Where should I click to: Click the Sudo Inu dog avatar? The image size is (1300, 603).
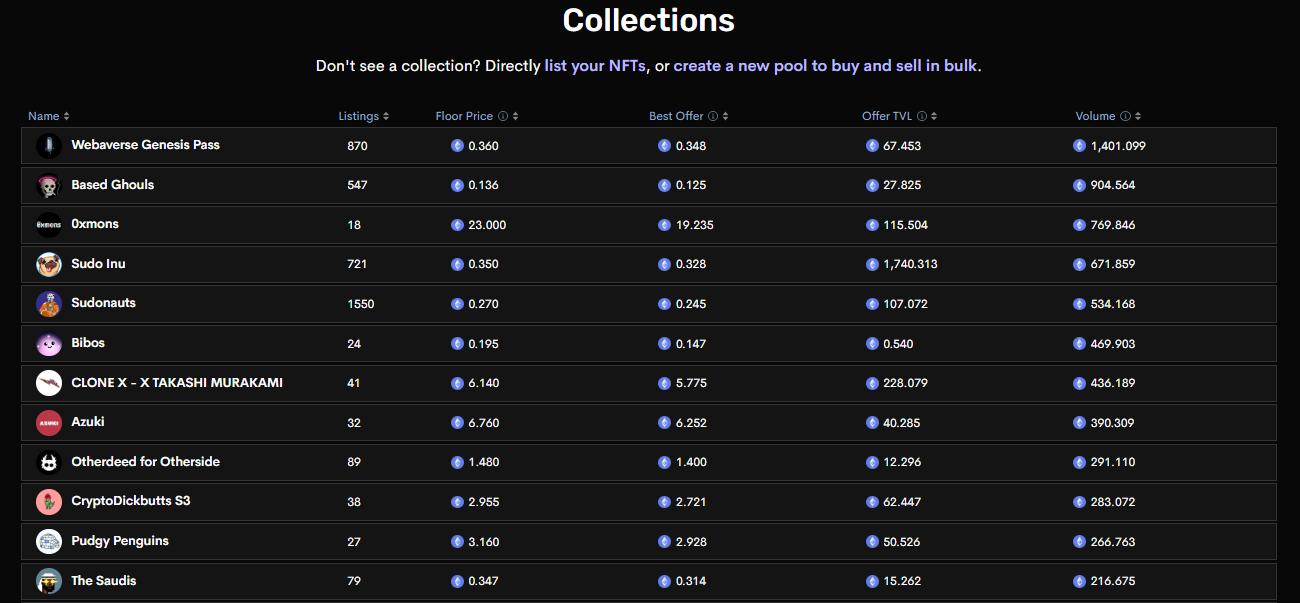pos(49,264)
